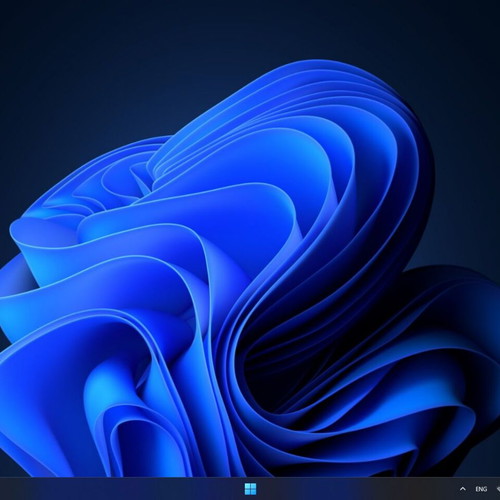Show hidden system tray icons
This screenshot has width=500, height=500.
pos(462,489)
